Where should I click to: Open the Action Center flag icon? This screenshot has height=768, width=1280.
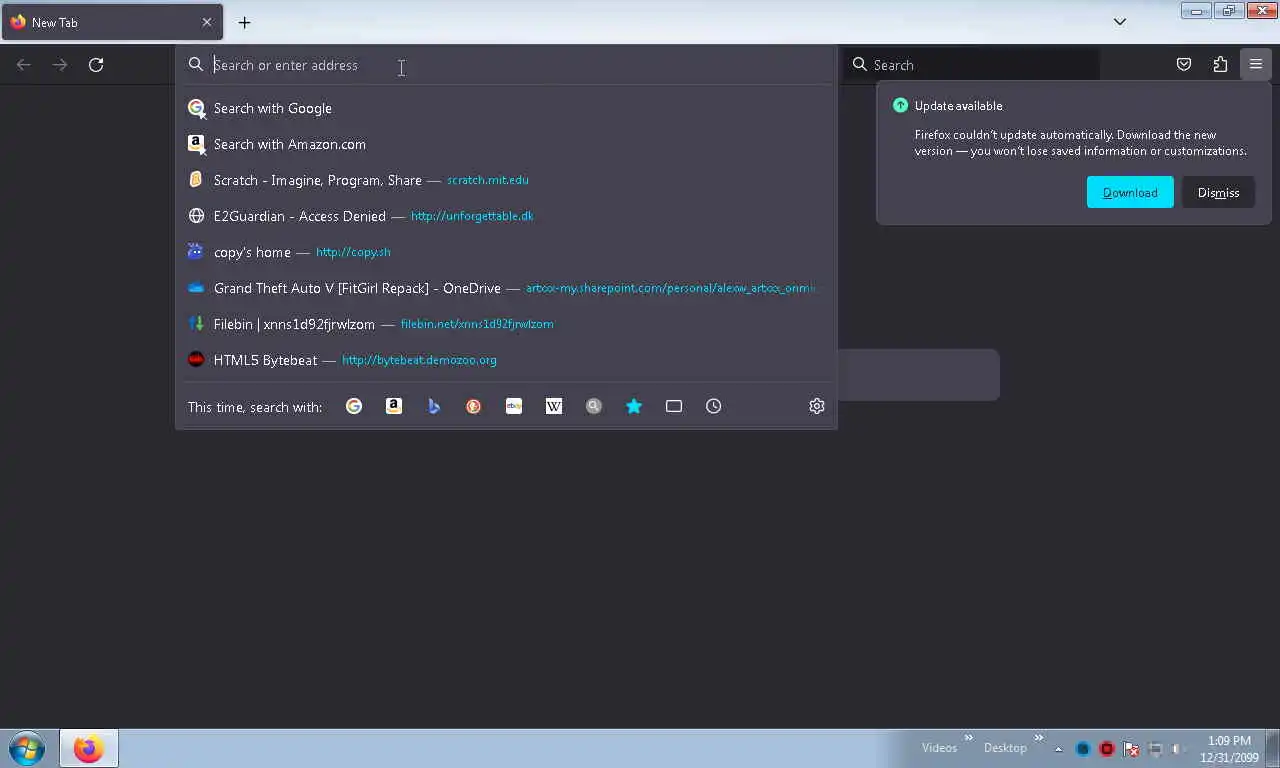point(1131,748)
